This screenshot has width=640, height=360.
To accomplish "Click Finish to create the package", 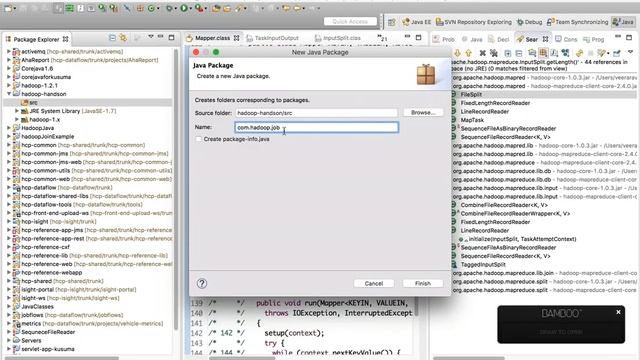I will (x=423, y=283).
